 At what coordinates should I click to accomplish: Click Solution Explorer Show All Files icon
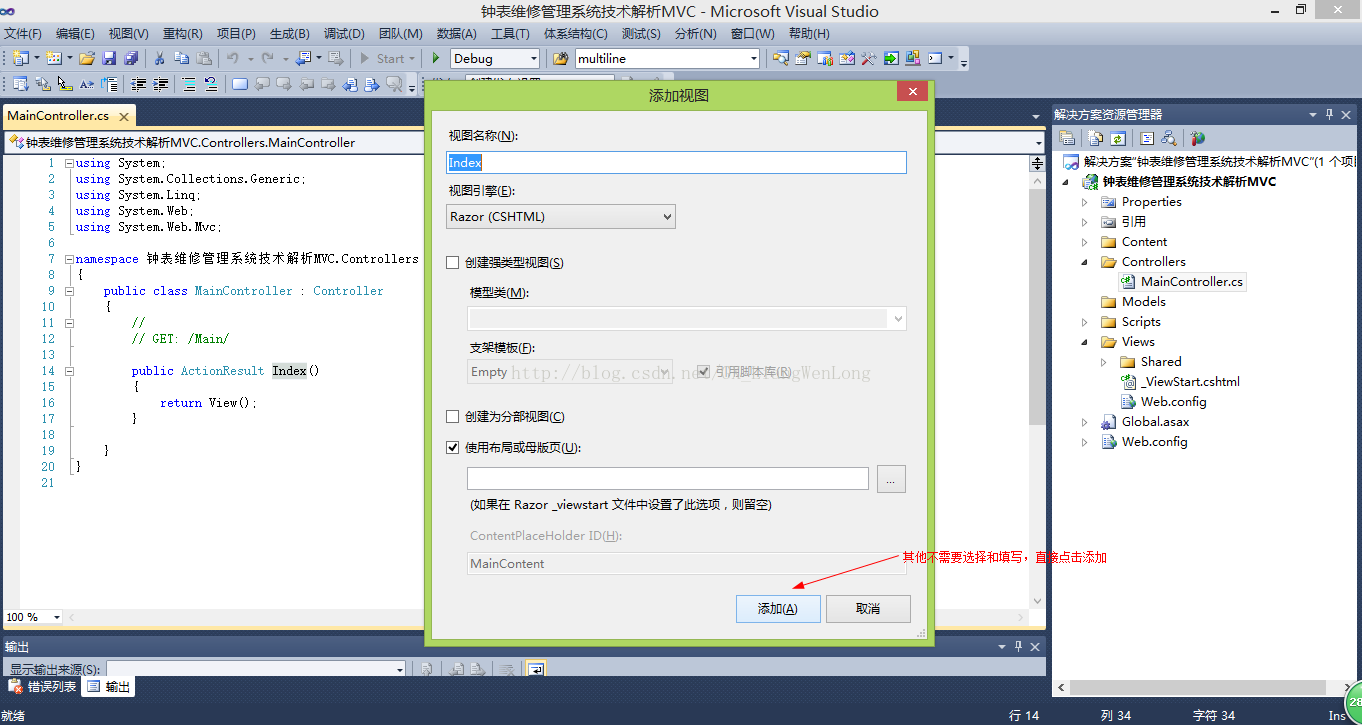1095,138
